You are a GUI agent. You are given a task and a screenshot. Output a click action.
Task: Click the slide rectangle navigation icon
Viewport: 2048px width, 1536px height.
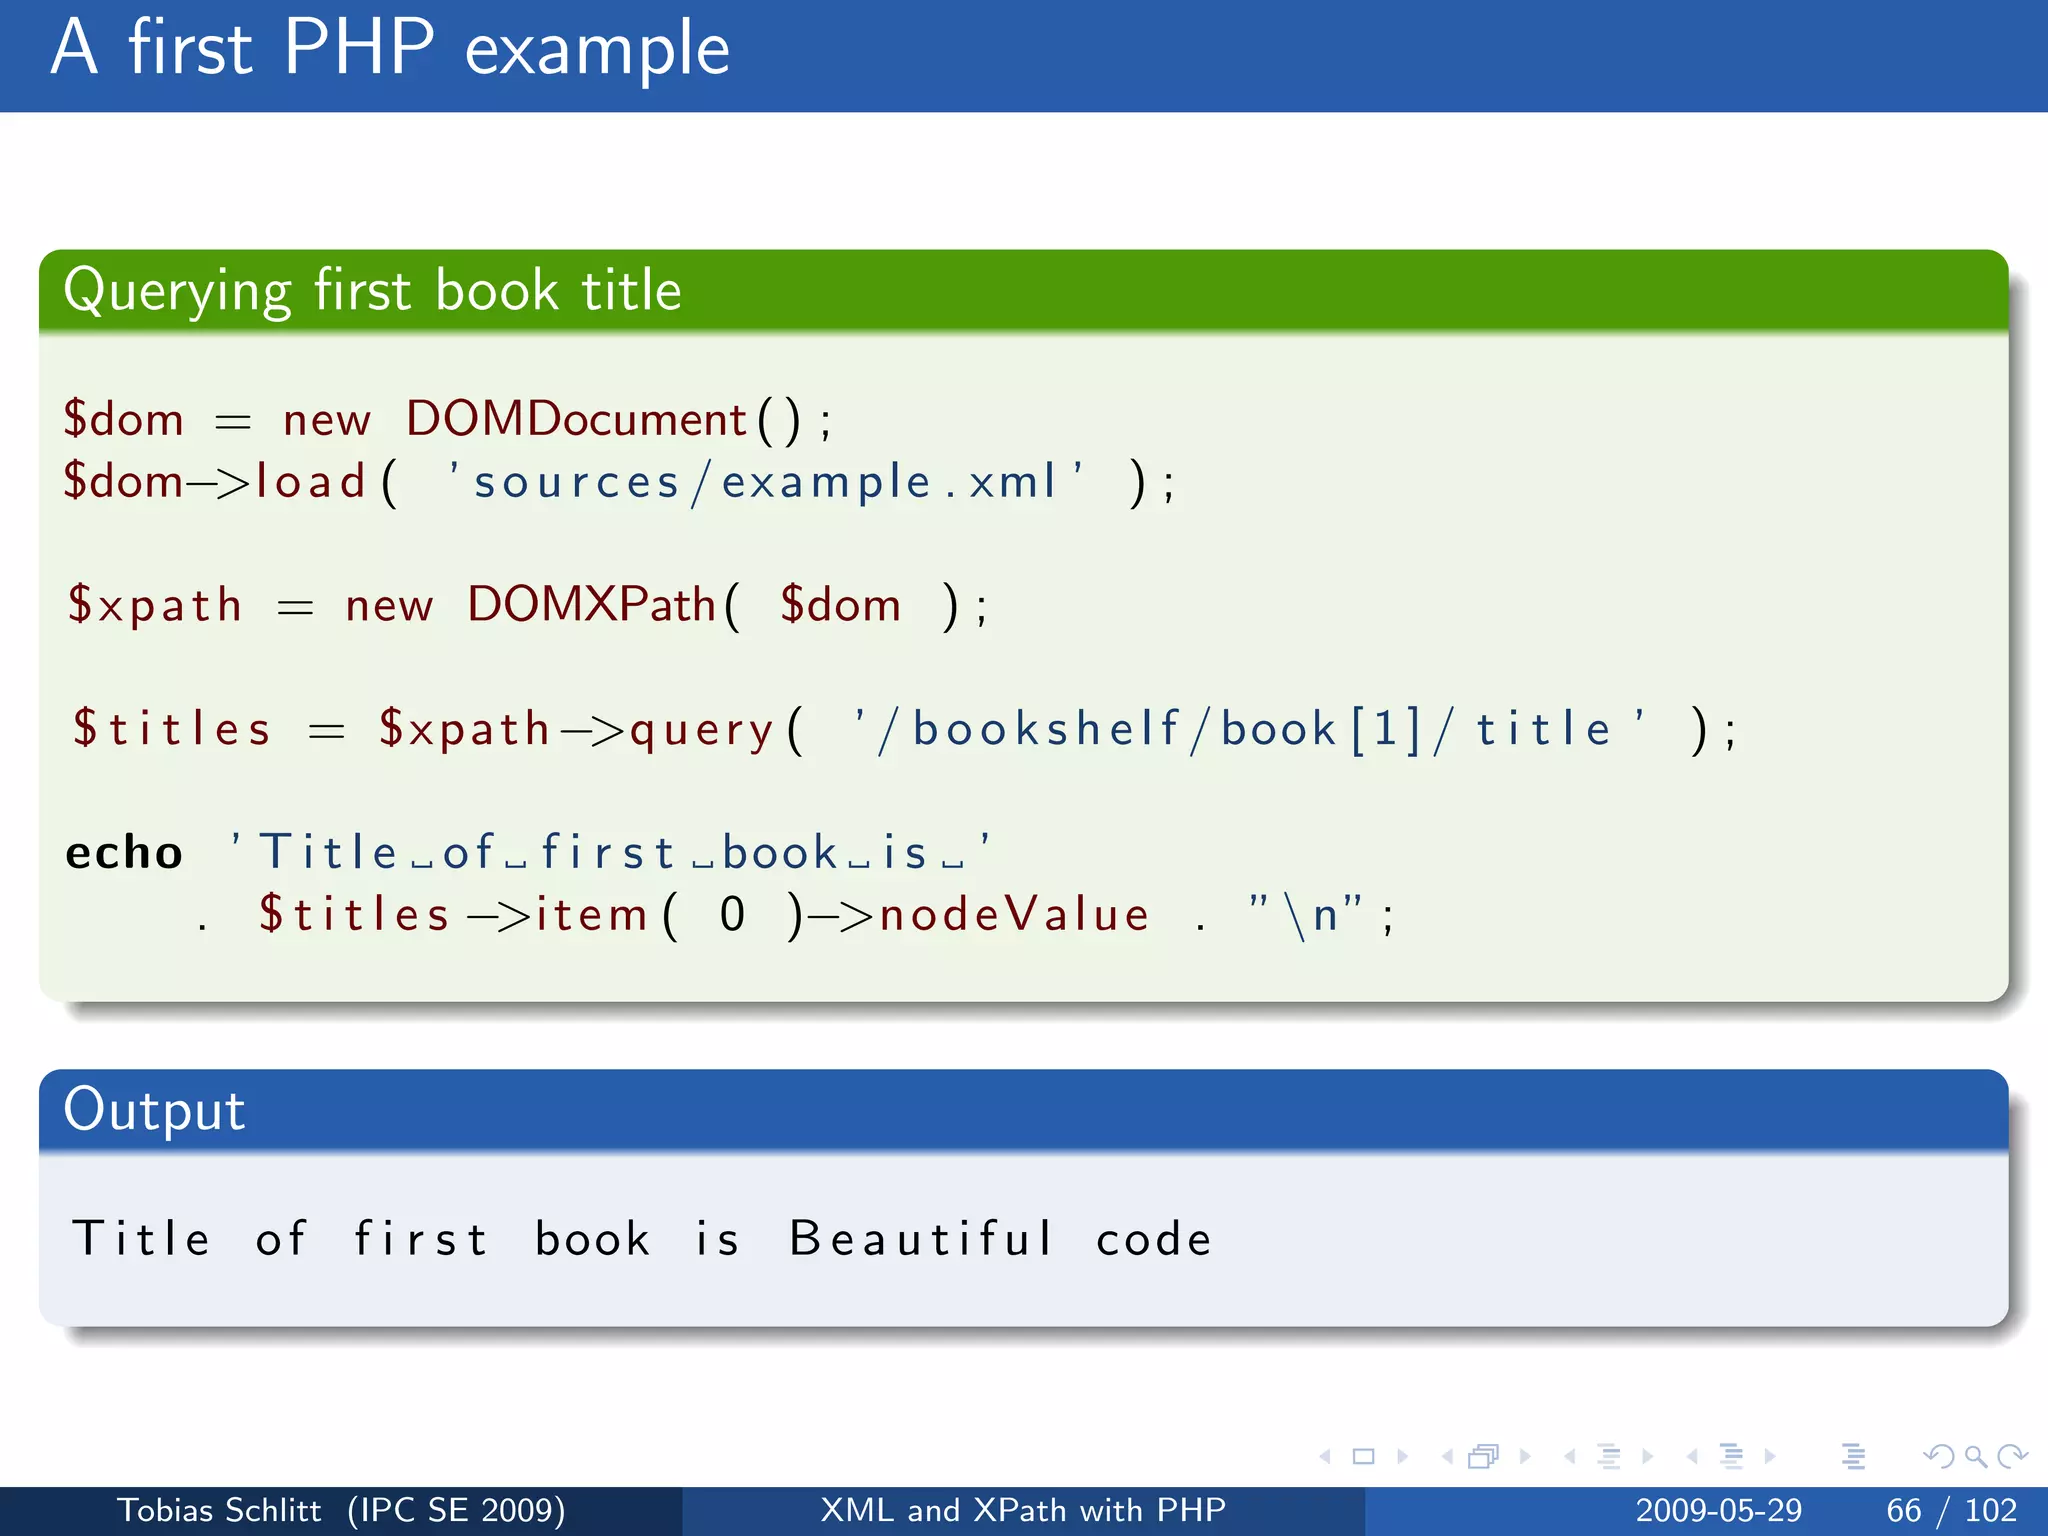(1363, 1457)
